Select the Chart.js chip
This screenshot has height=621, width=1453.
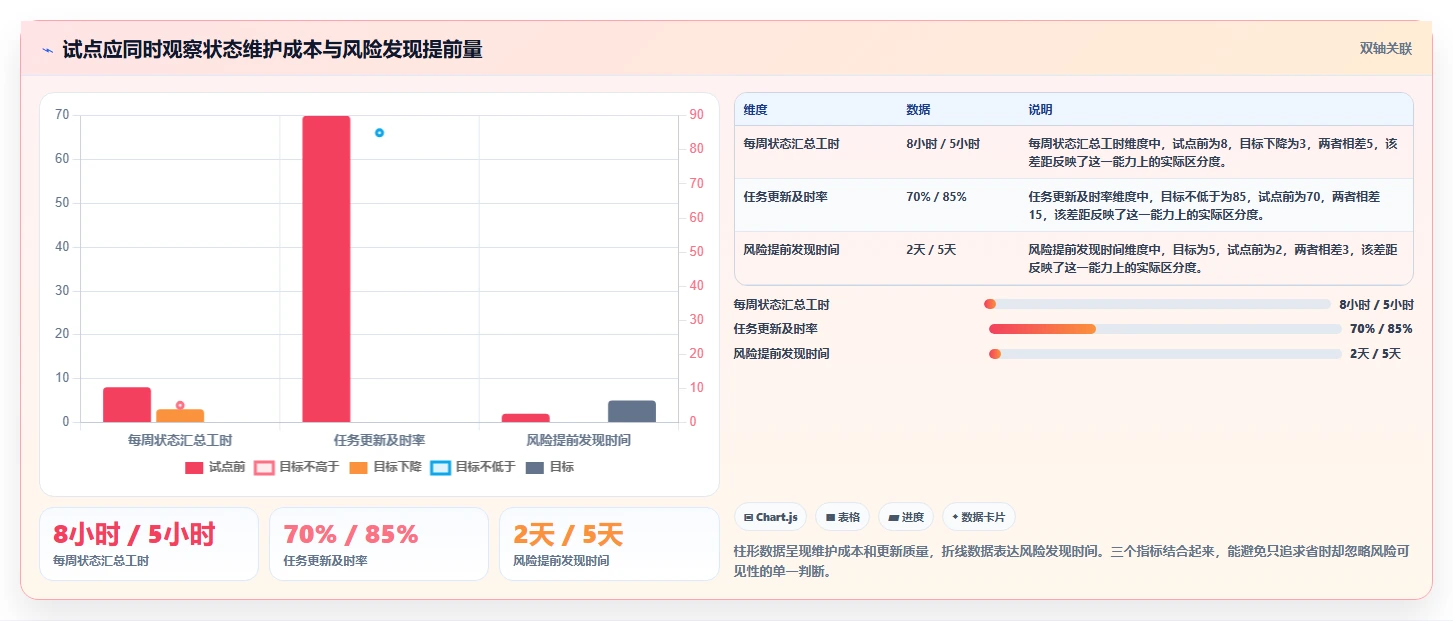[x=771, y=517]
